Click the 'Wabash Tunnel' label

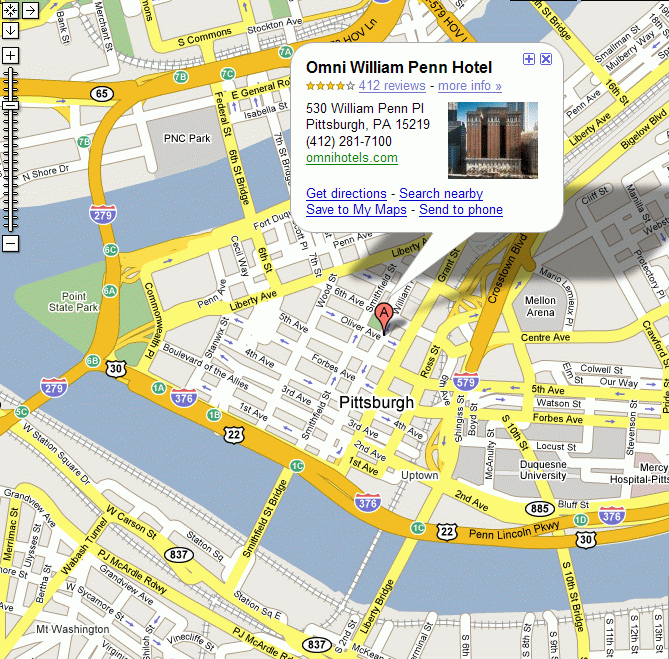point(84,547)
